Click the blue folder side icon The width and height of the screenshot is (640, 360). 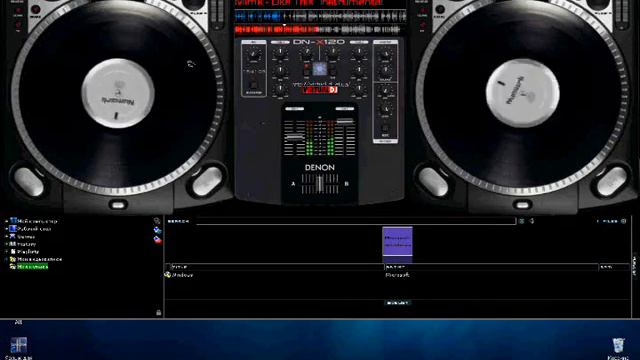click(x=157, y=230)
